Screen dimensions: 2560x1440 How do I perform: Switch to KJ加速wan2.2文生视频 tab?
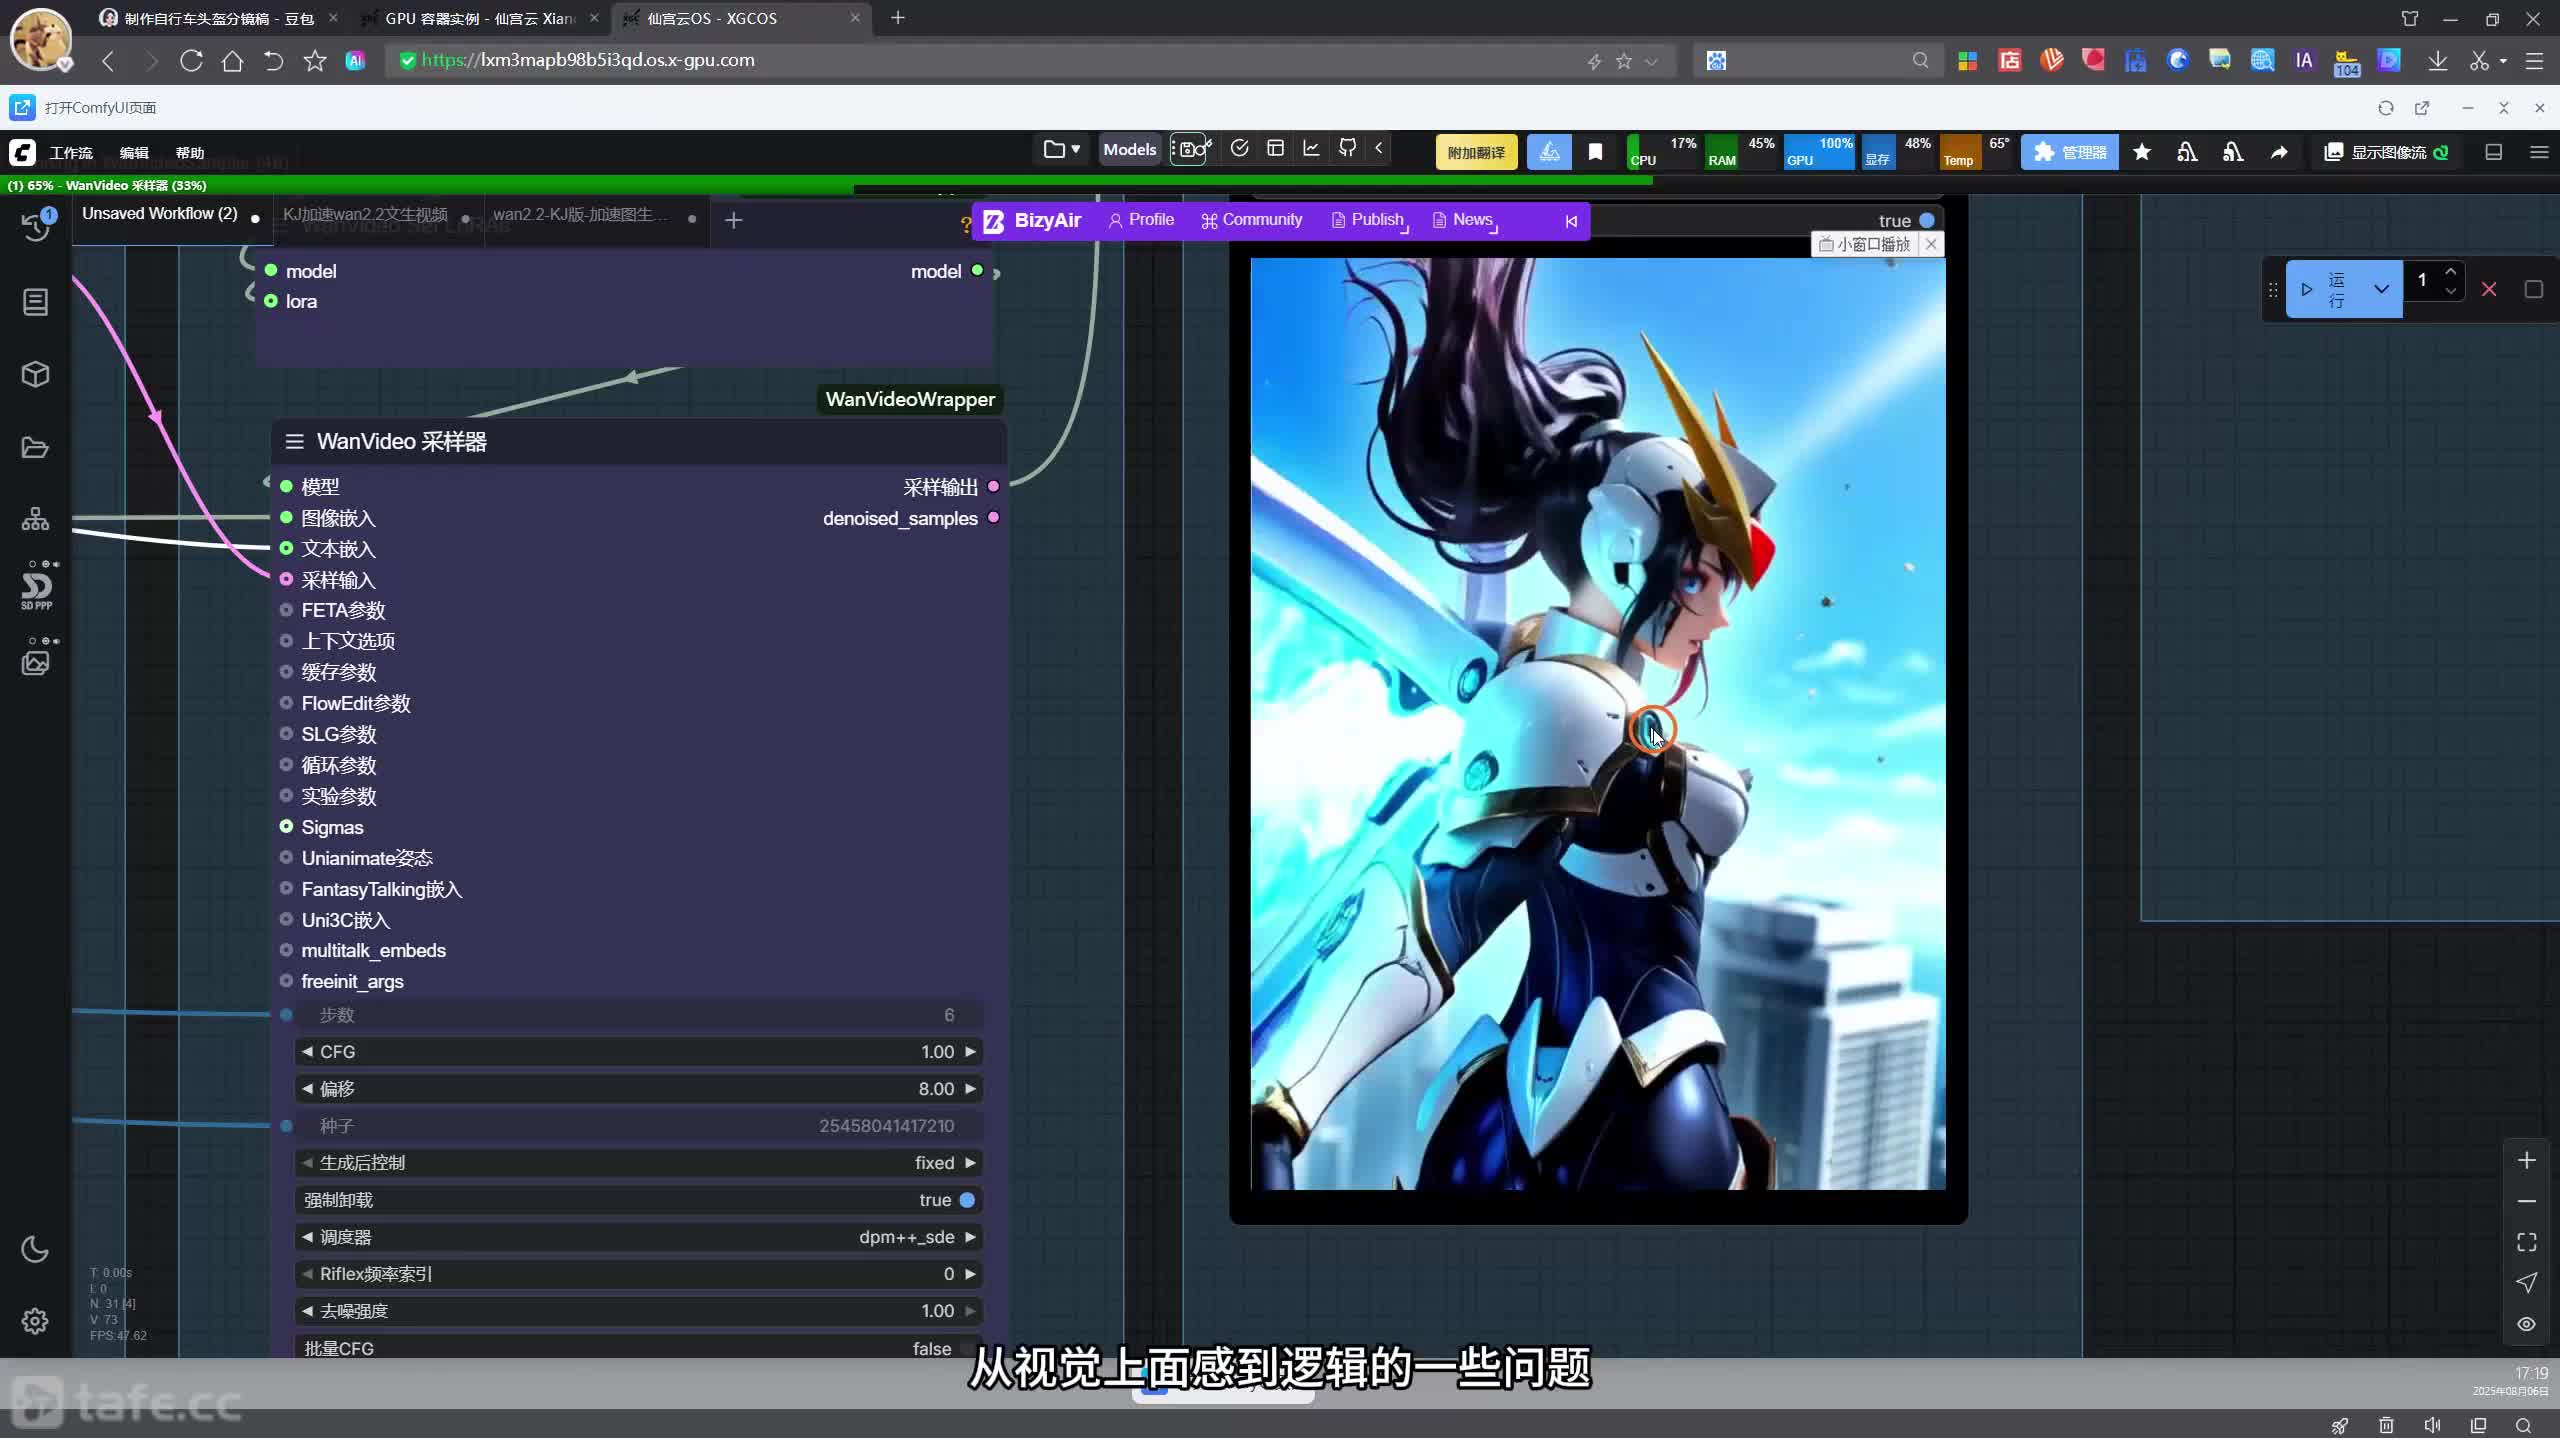click(x=365, y=215)
